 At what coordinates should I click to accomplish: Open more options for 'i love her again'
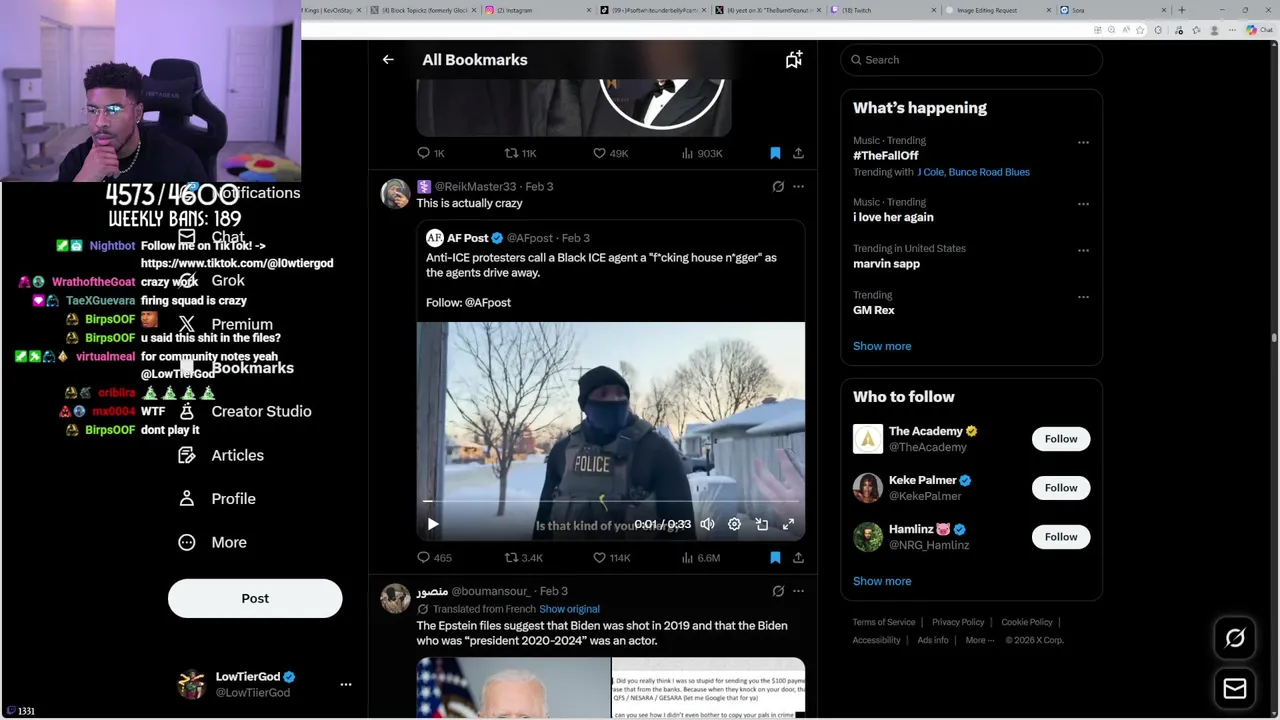click(x=1083, y=204)
